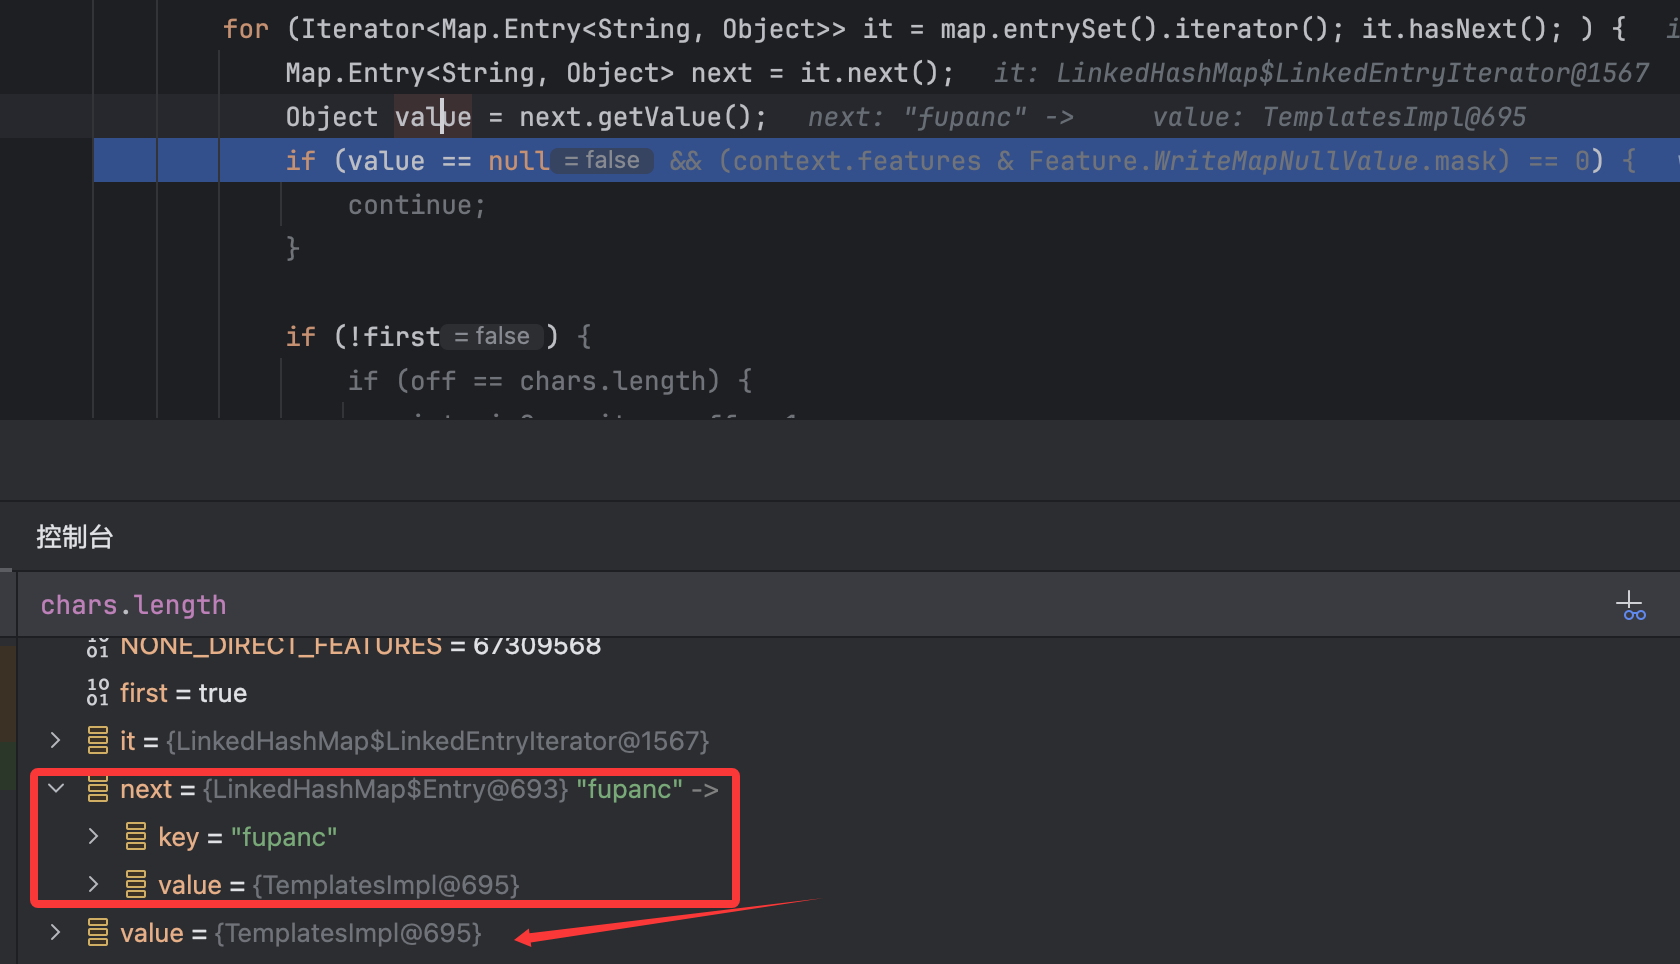Click the object icon of nested value entry
The height and width of the screenshot is (964, 1680).
136,885
